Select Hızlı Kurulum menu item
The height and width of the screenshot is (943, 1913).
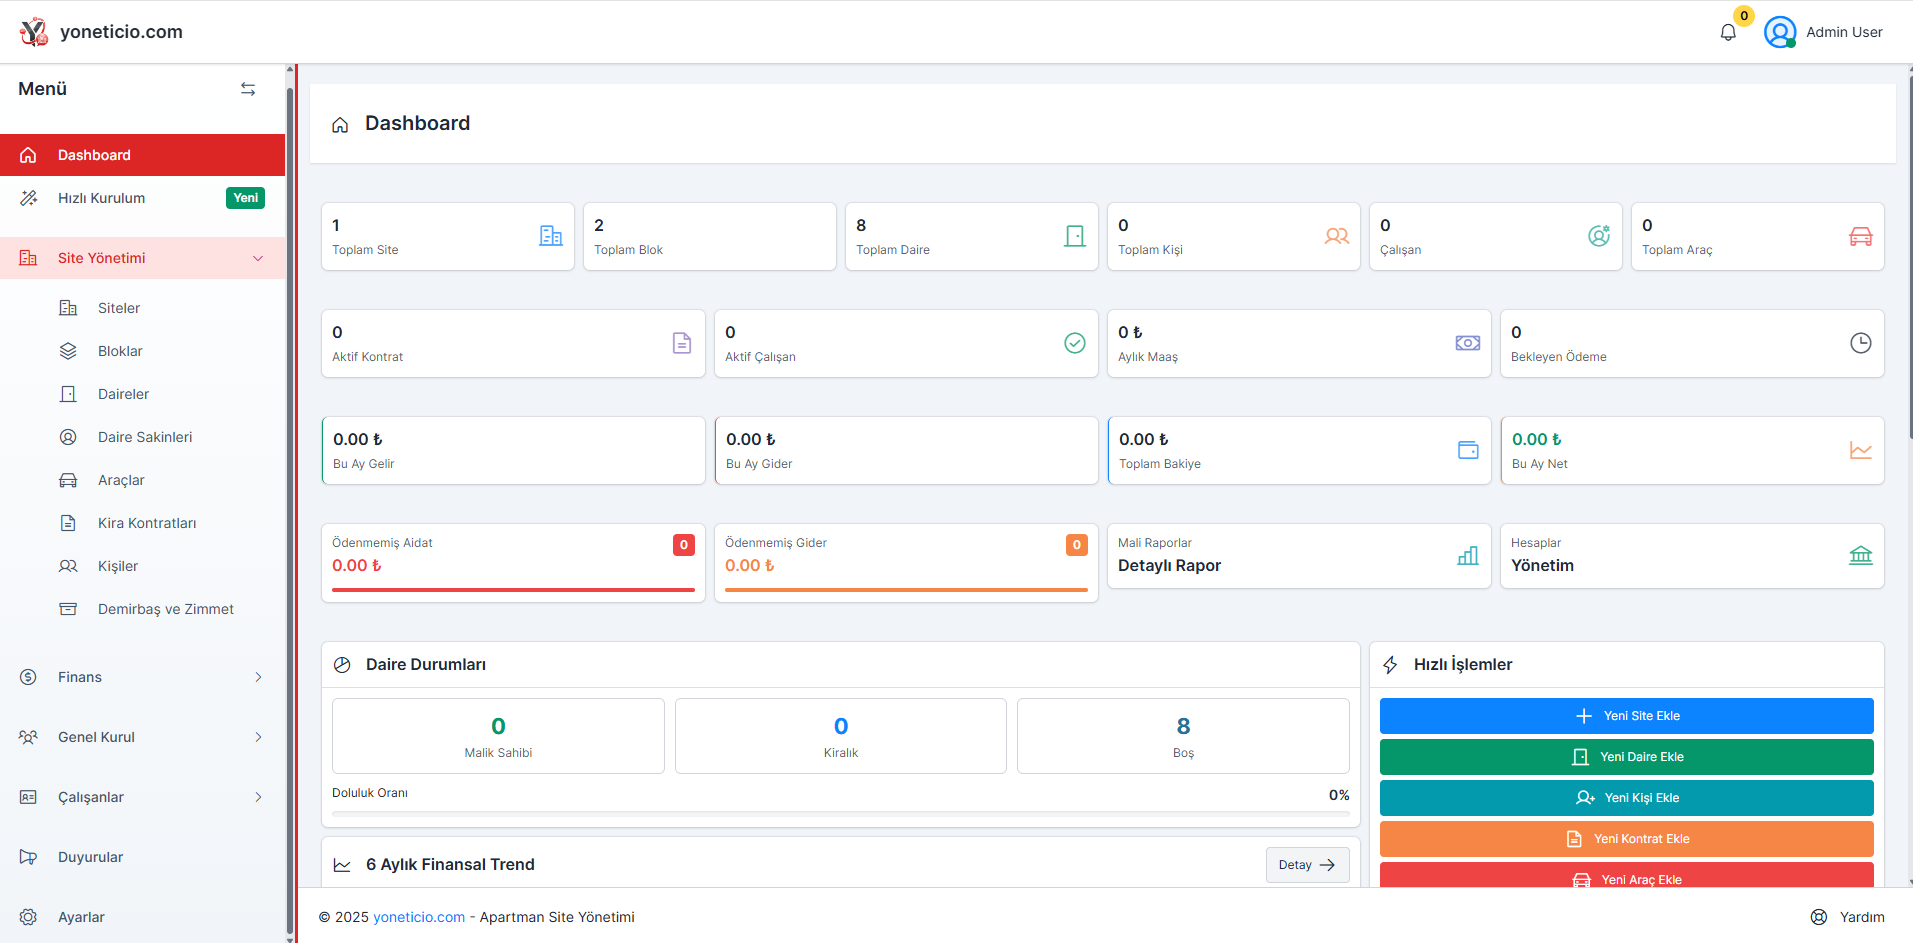[x=102, y=198]
